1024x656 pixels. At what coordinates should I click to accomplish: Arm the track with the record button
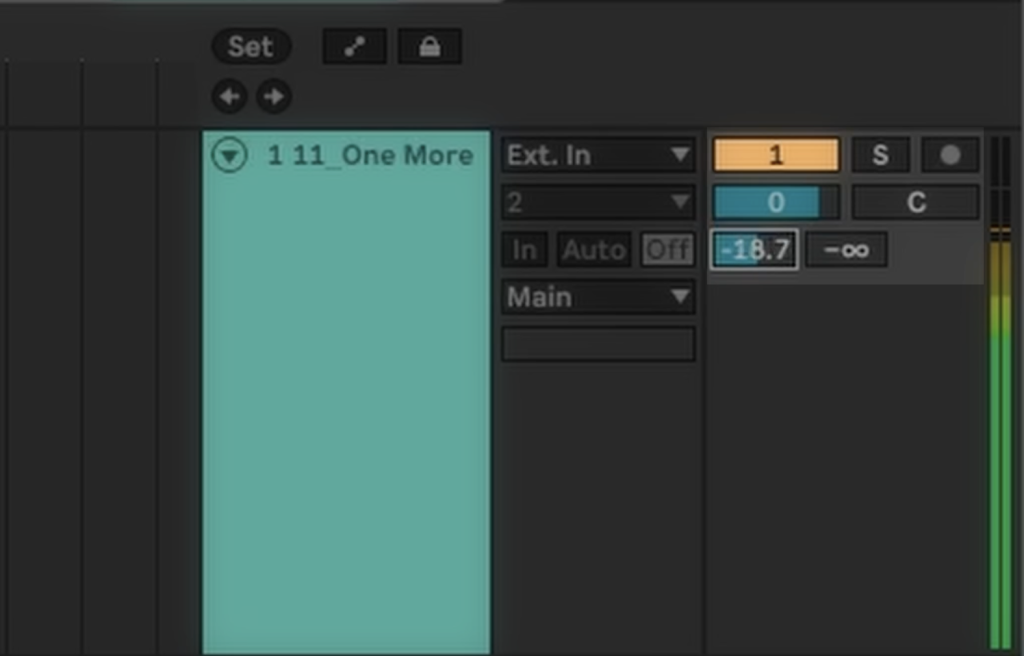[949, 155]
